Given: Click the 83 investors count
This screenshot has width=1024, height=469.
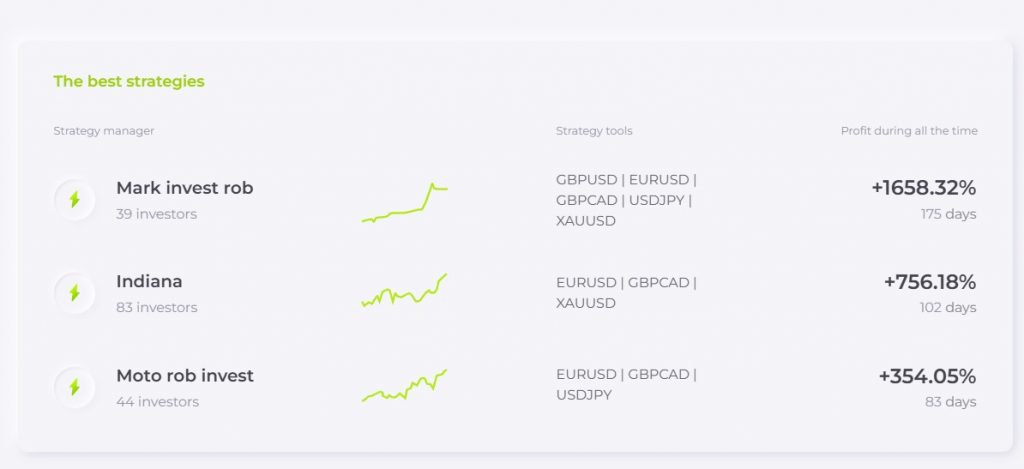Looking at the screenshot, I should [x=157, y=308].
